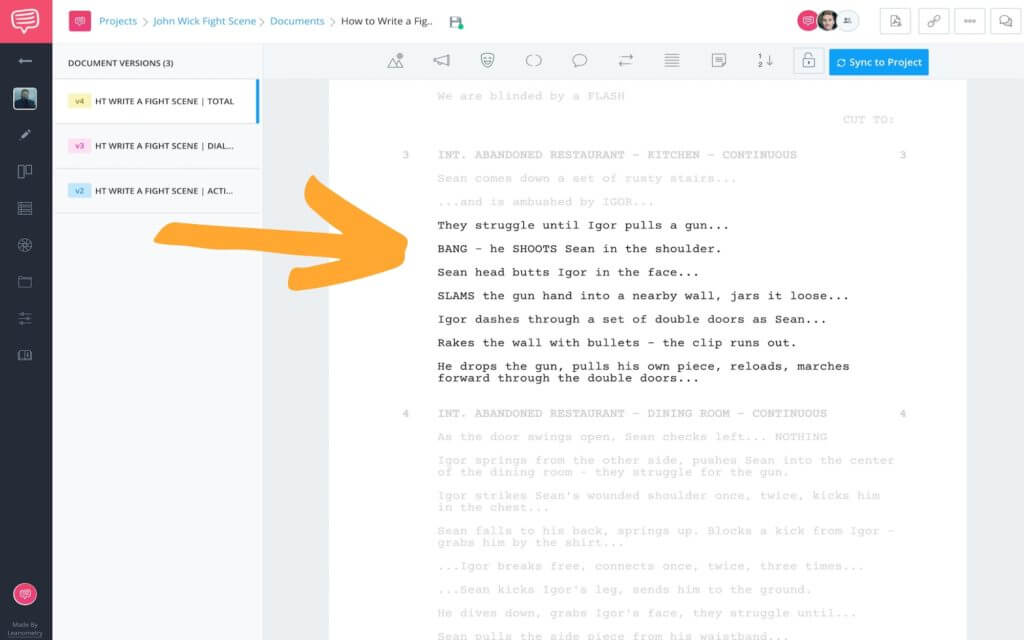Add a Parenthetical element to the script

point(533,60)
